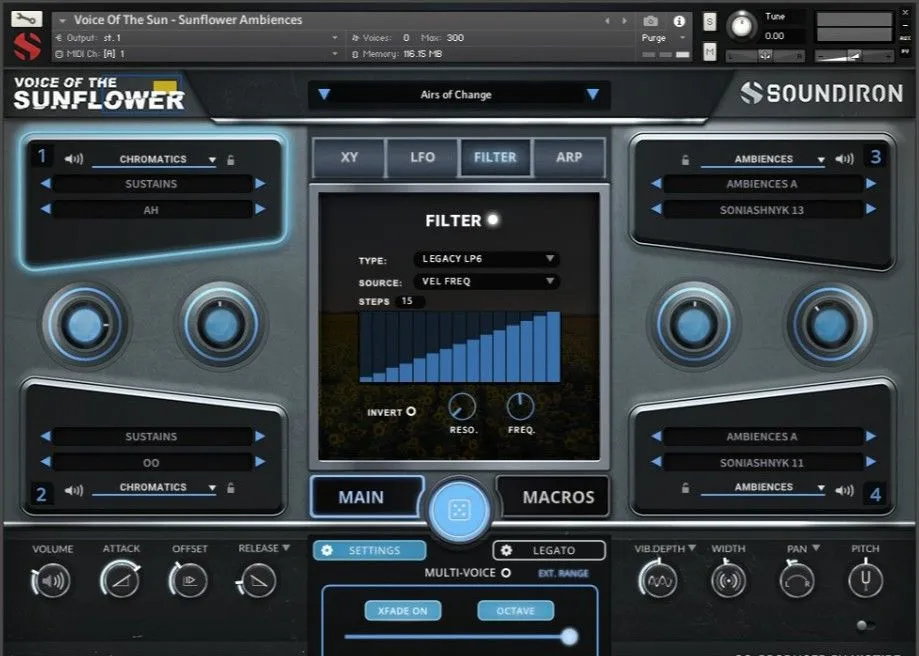This screenshot has width=919, height=656.
Task: Click the Vib.Depth knob icon
Action: [659, 580]
